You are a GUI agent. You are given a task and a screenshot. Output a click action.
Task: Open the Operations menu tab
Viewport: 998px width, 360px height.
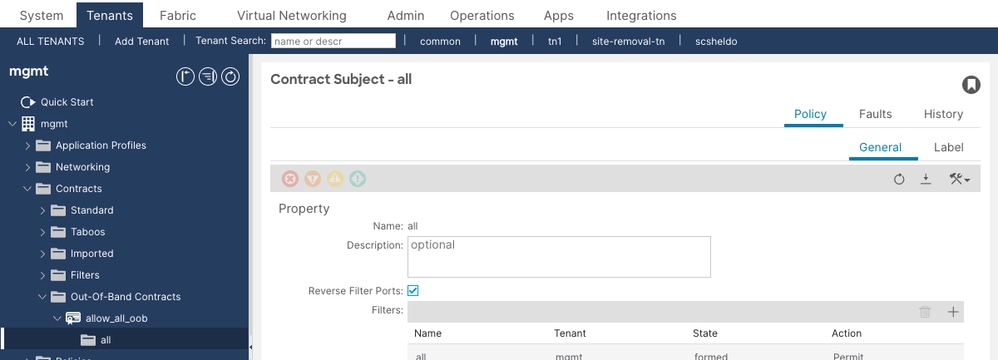click(x=482, y=15)
